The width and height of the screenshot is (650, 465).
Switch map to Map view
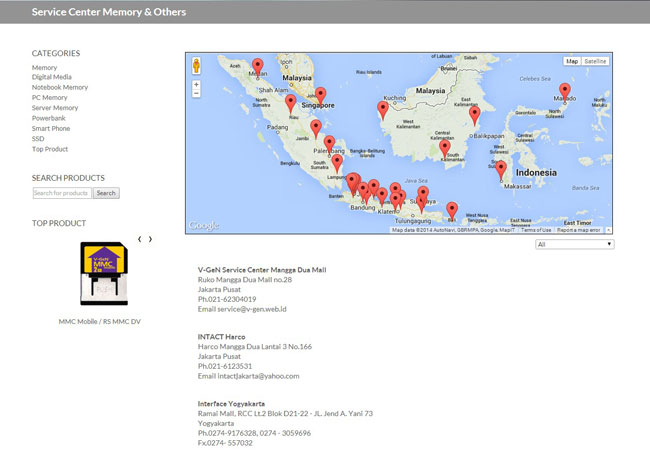(x=572, y=61)
